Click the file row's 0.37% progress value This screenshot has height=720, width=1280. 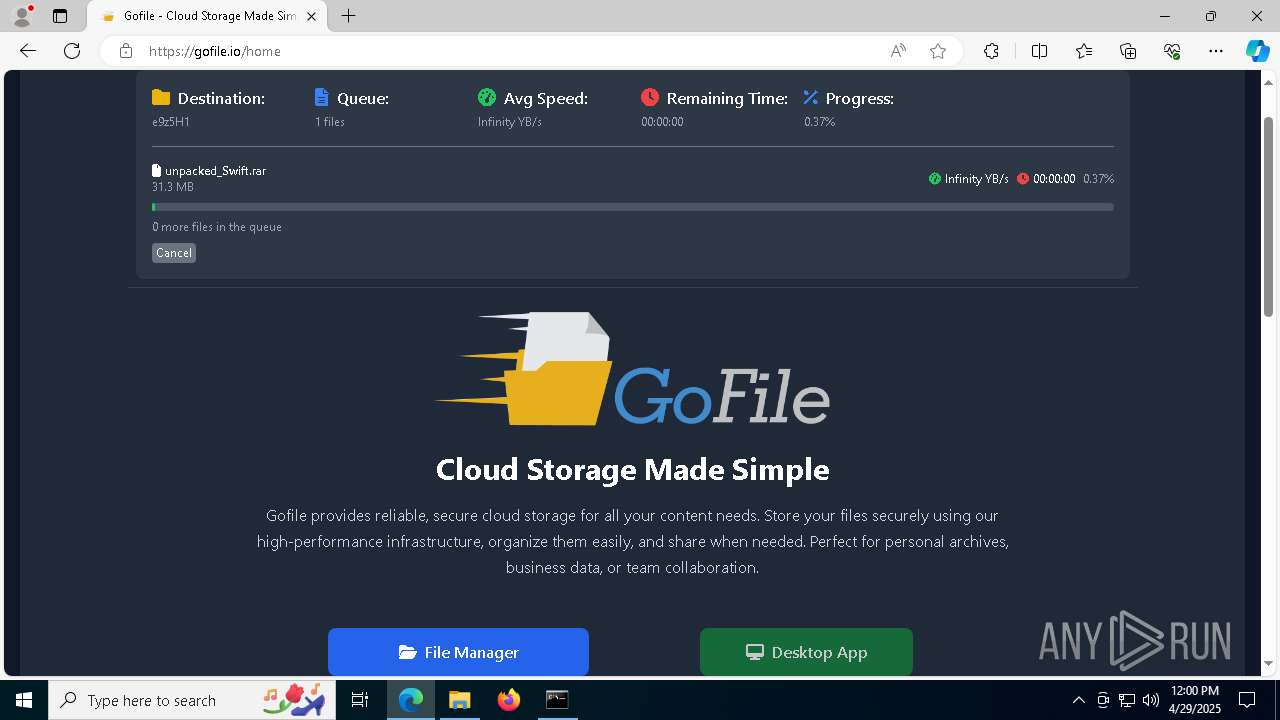point(1099,179)
